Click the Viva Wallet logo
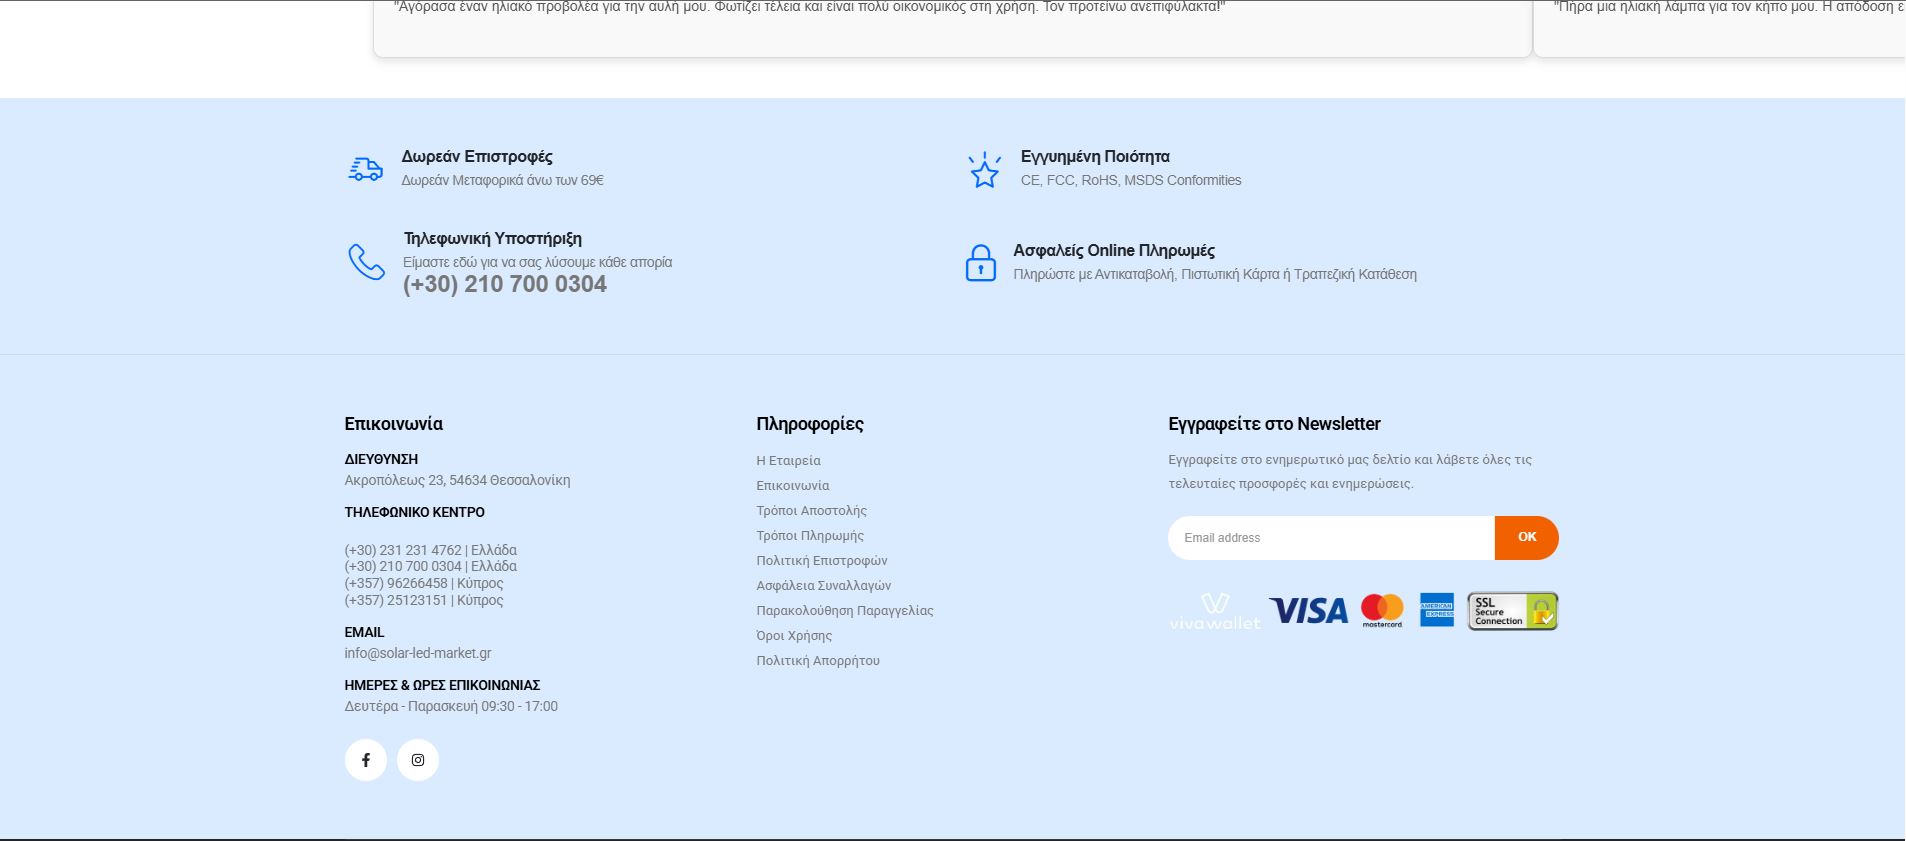This screenshot has width=1906, height=841. click(x=1215, y=611)
